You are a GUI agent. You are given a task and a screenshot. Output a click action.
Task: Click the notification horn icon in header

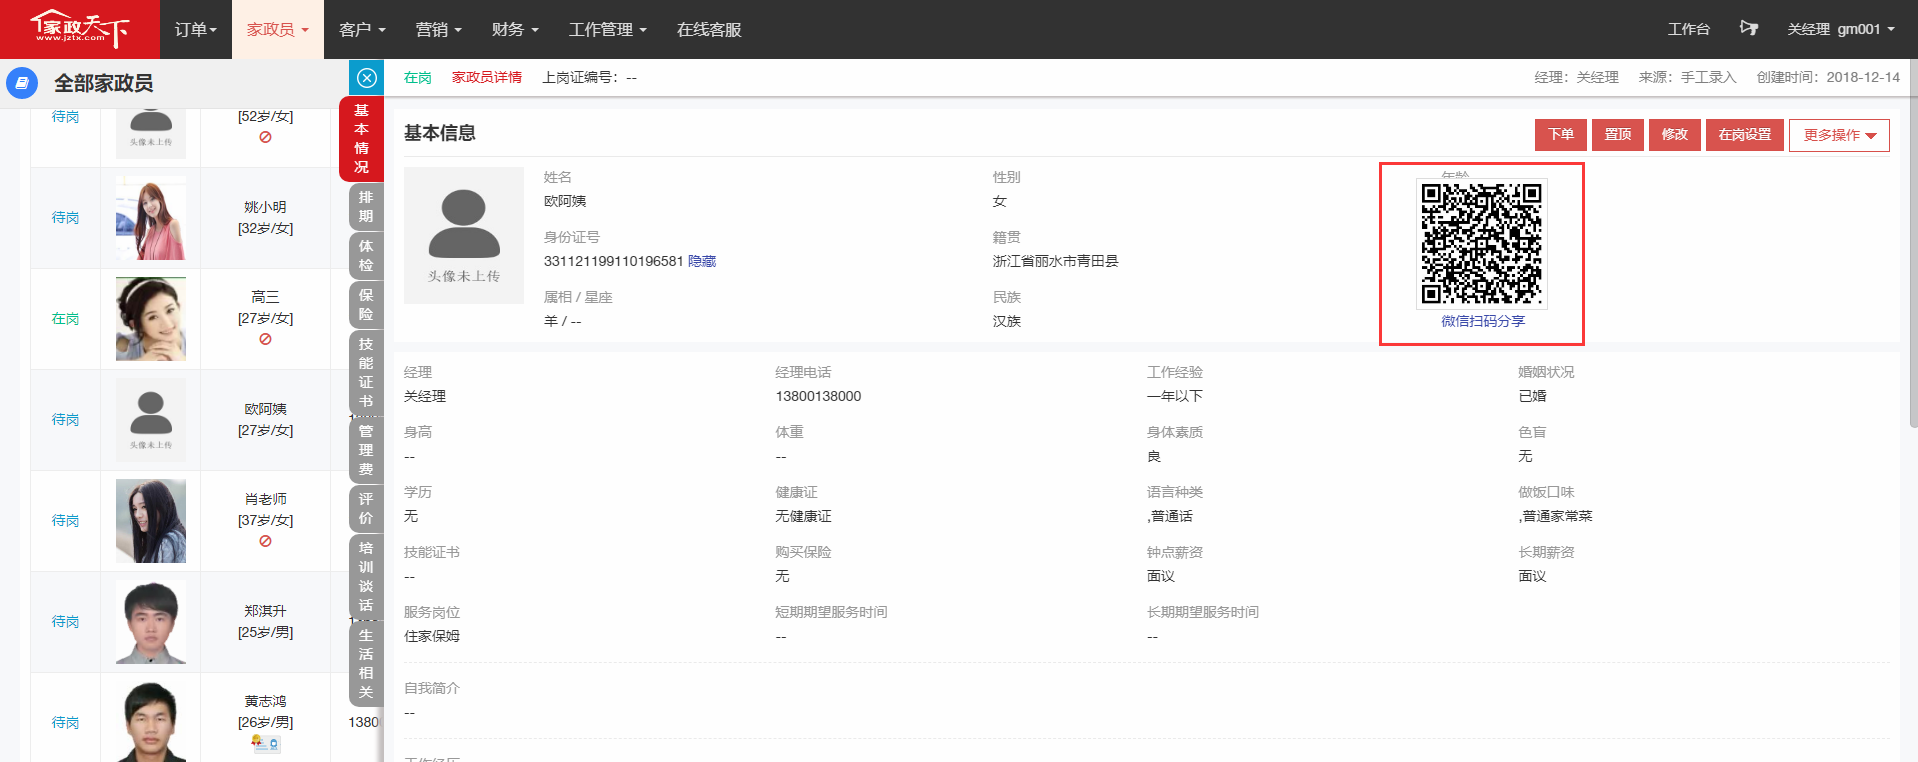tap(1748, 29)
